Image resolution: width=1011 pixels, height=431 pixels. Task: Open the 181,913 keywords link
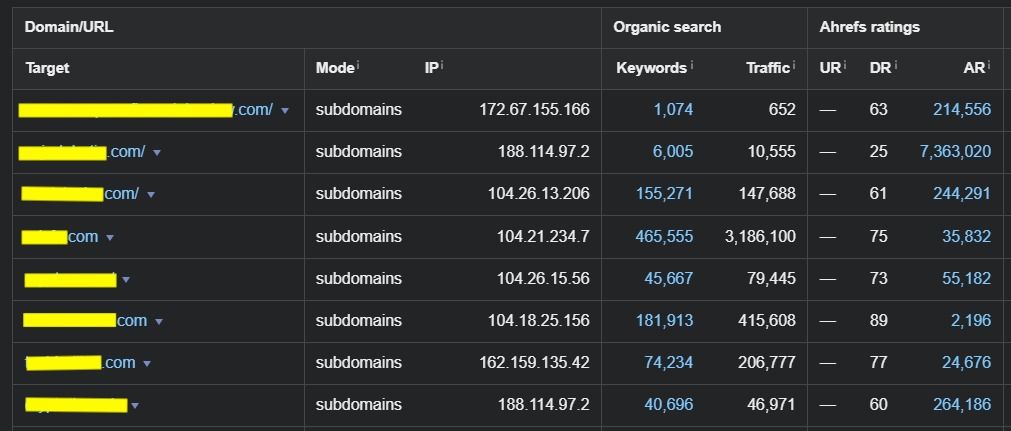click(664, 321)
